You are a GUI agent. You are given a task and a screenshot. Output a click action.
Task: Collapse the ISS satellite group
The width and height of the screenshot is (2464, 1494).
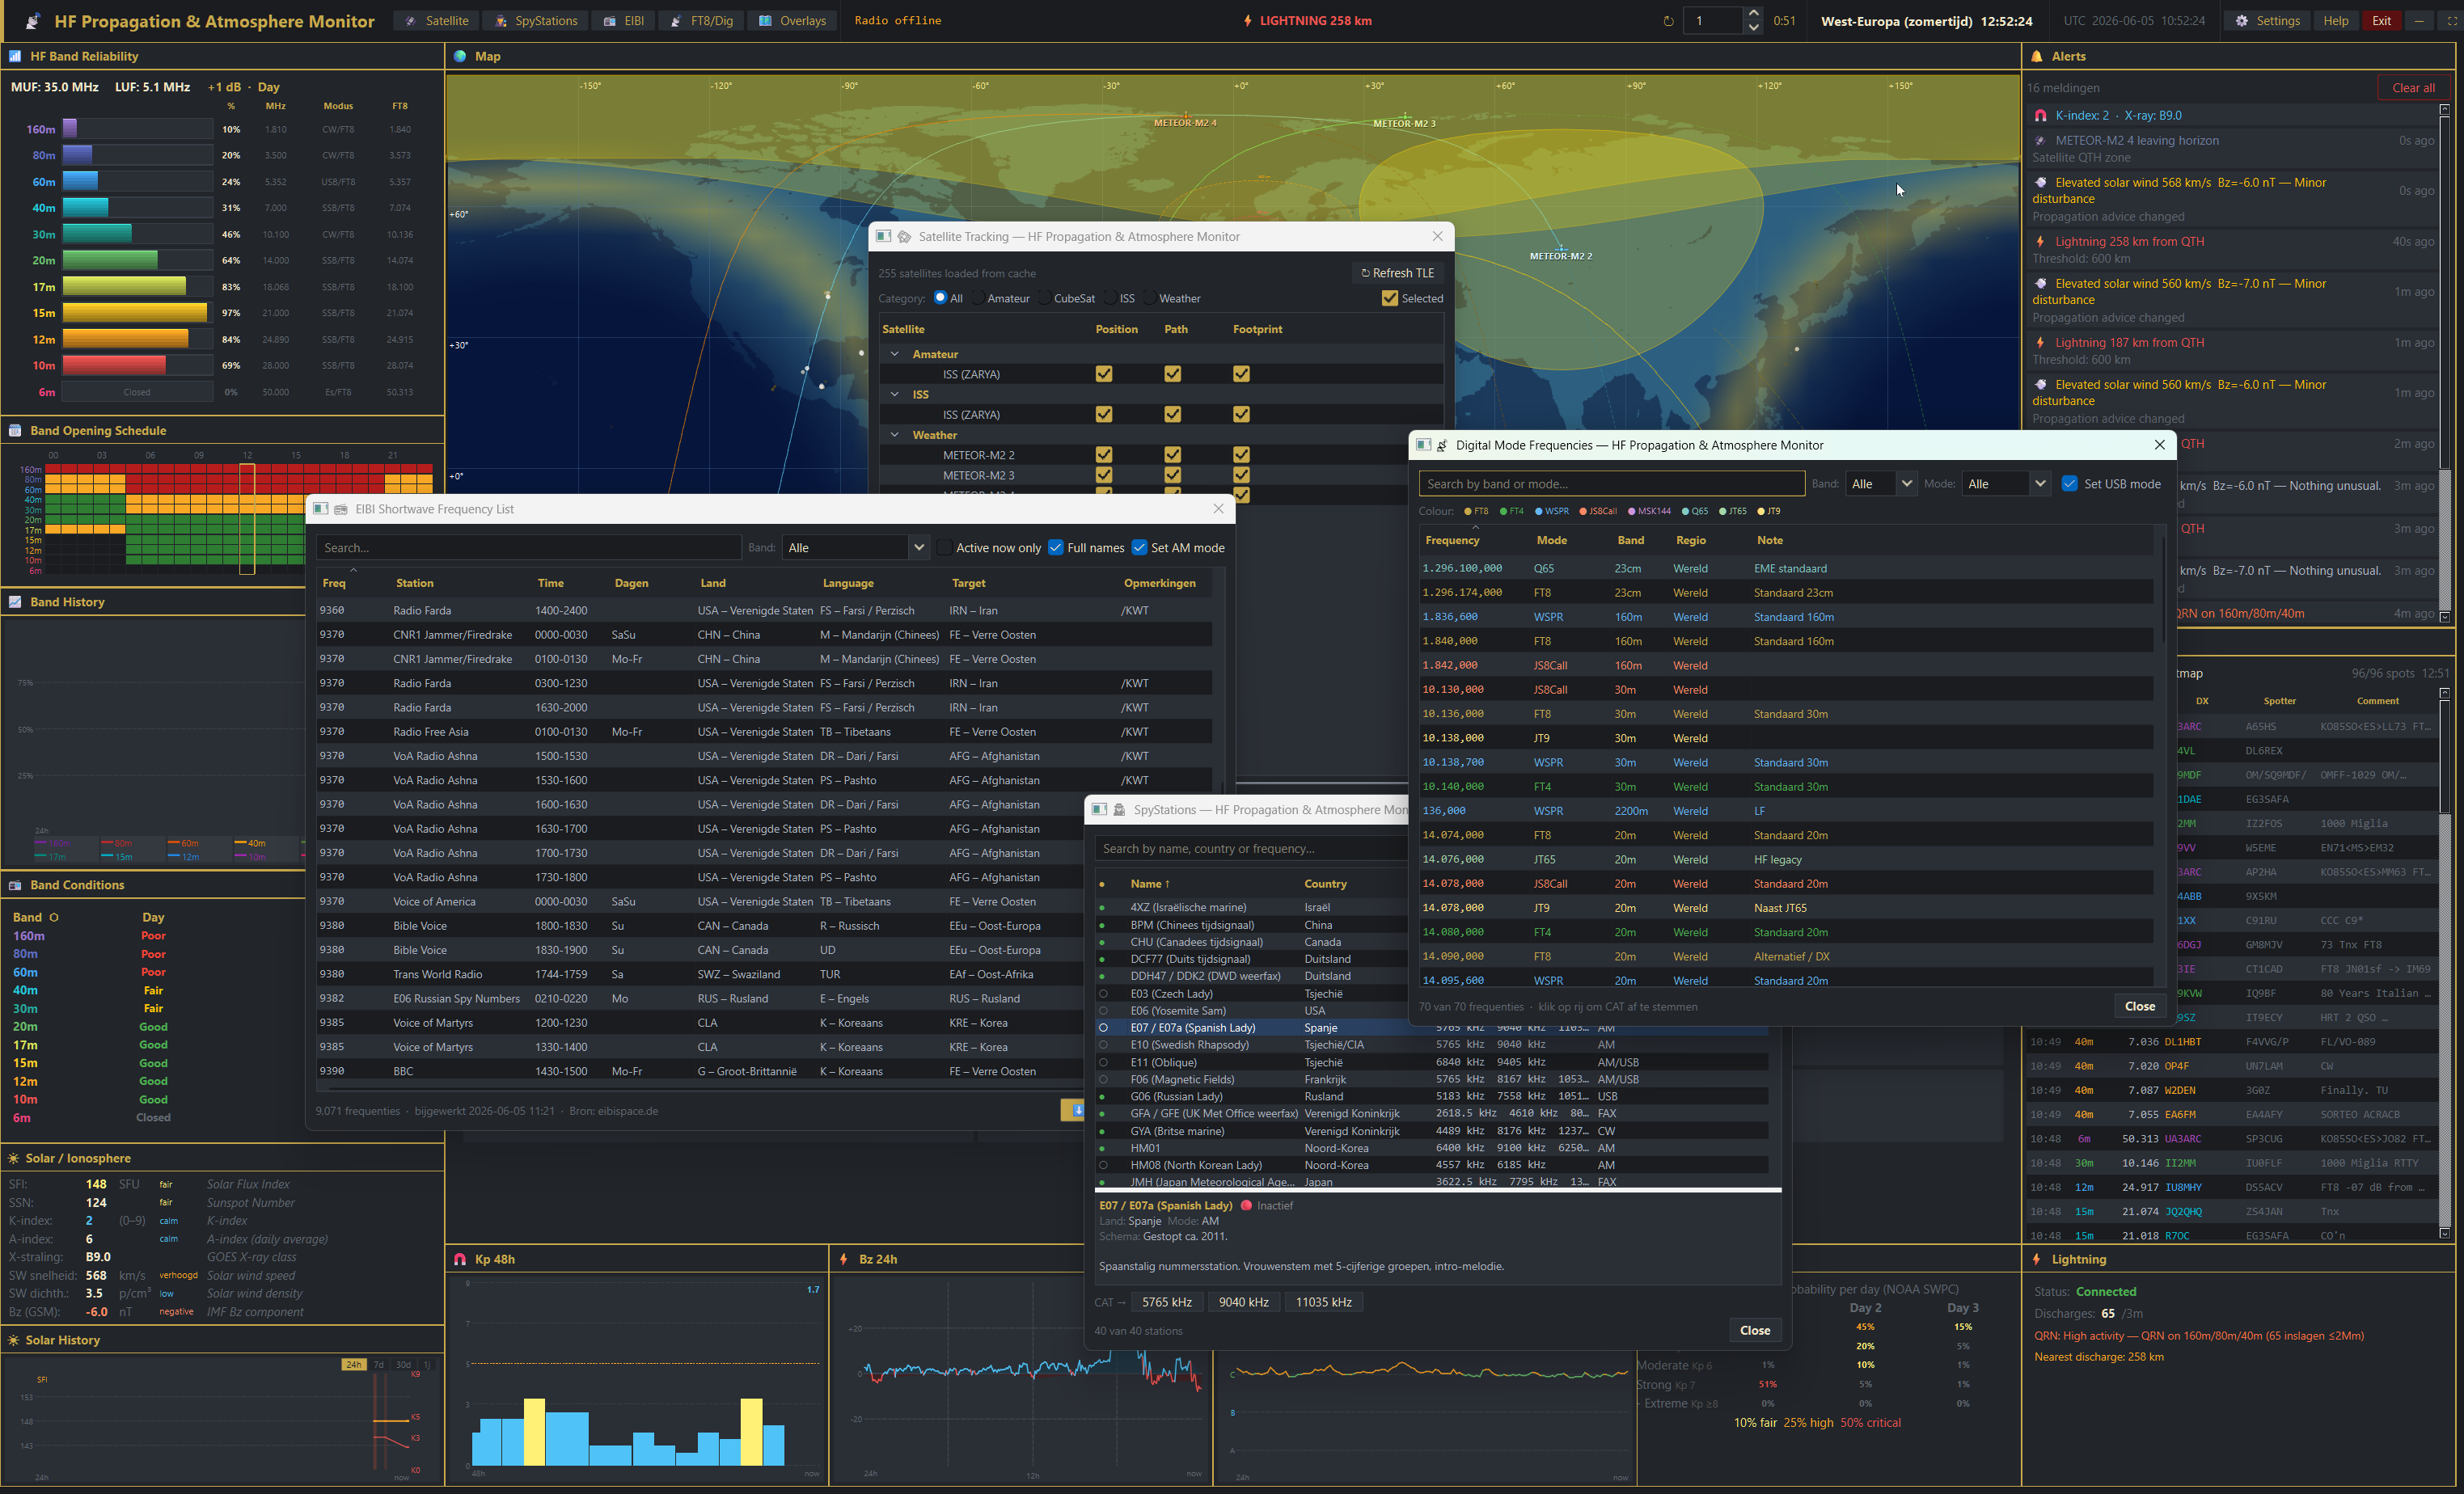[895, 395]
